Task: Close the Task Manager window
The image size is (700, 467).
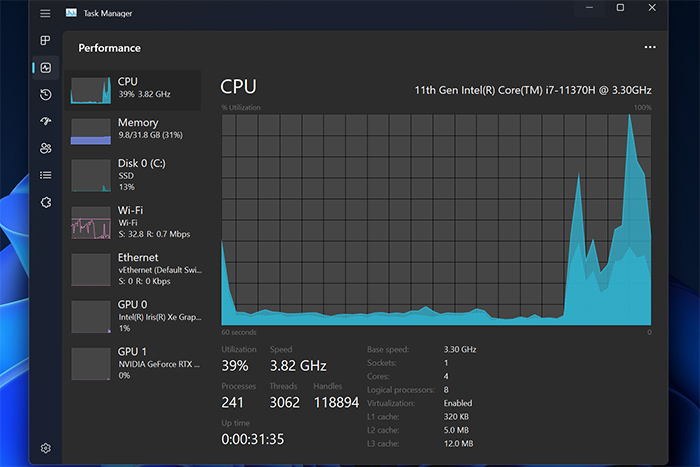Action: pos(652,8)
